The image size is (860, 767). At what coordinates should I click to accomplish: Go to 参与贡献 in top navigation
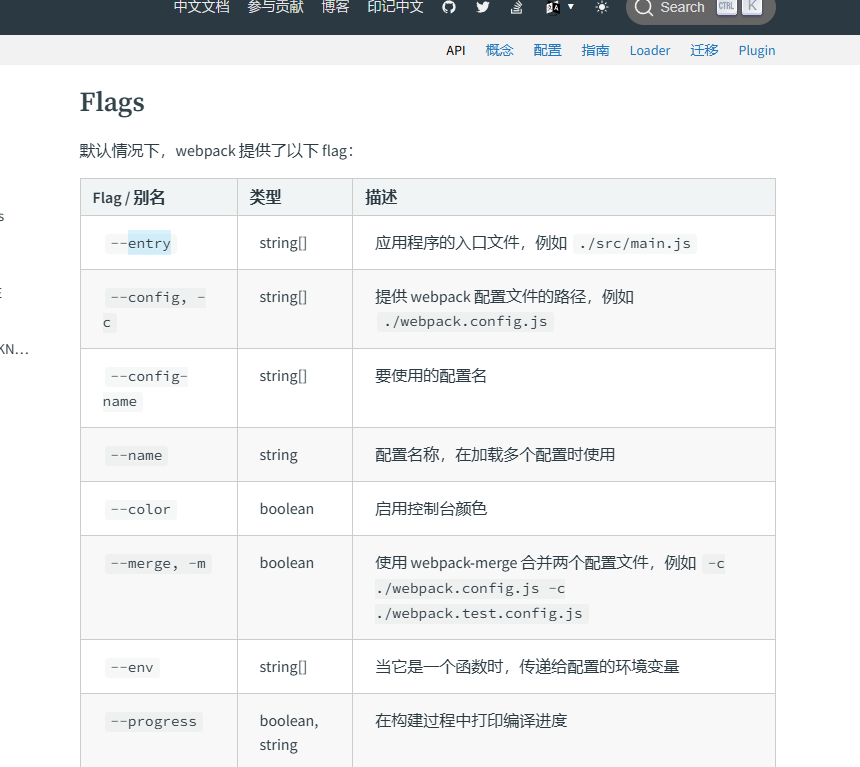(275, 7)
